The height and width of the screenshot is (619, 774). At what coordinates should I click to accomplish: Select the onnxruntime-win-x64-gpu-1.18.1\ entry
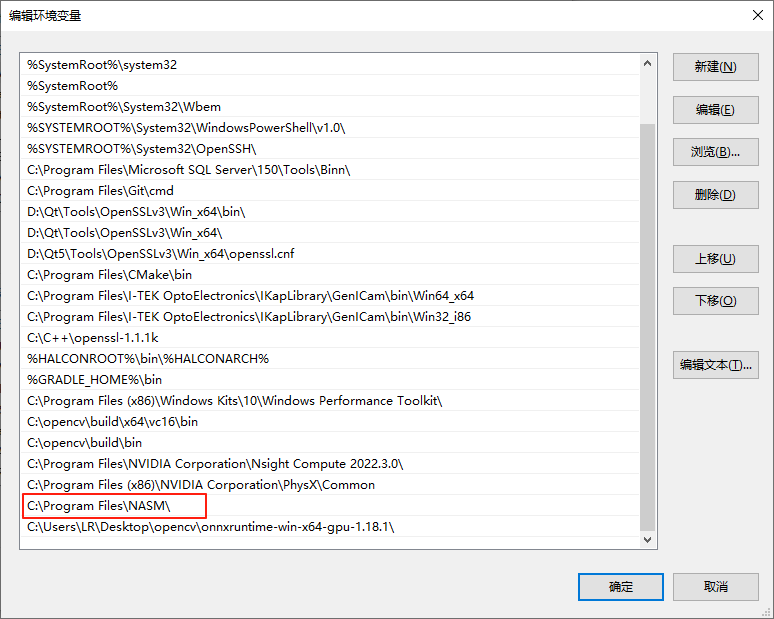pos(330,527)
